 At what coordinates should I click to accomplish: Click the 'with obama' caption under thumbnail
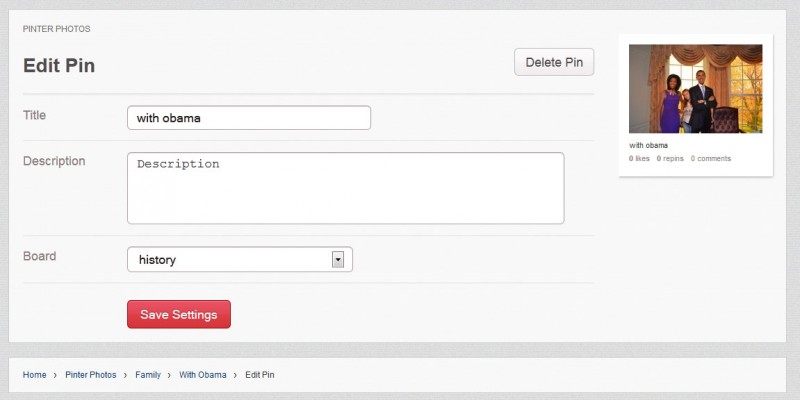(648, 145)
